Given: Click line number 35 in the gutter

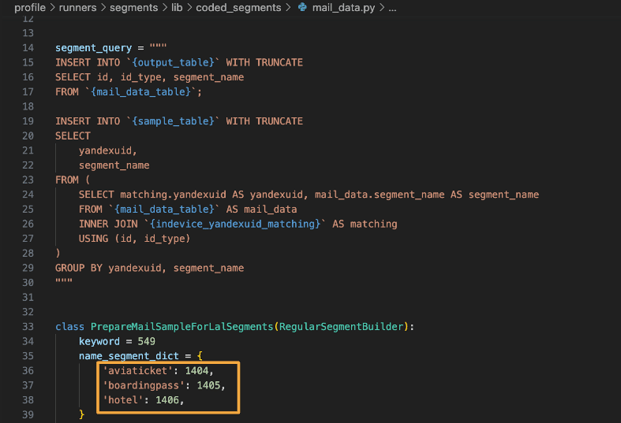Looking at the screenshot, I should (x=28, y=356).
